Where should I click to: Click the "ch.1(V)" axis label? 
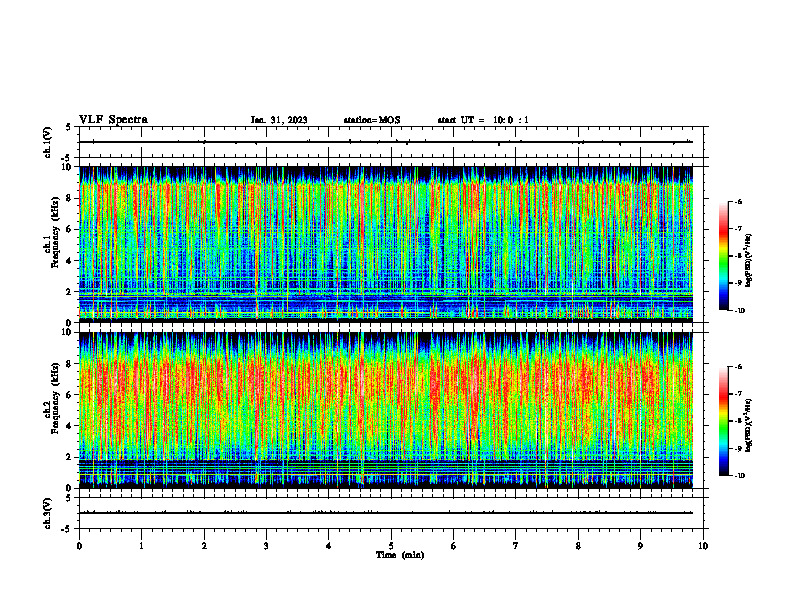point(48,142)
